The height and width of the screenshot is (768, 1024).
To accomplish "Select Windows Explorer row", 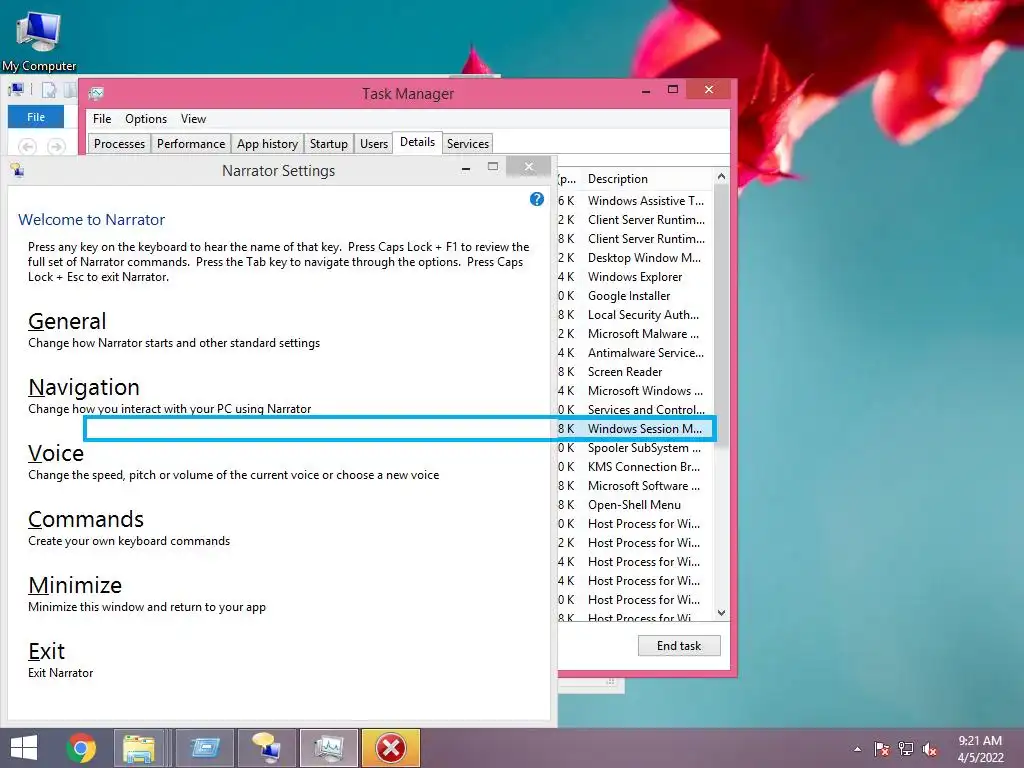I will [x=635, y=277].
